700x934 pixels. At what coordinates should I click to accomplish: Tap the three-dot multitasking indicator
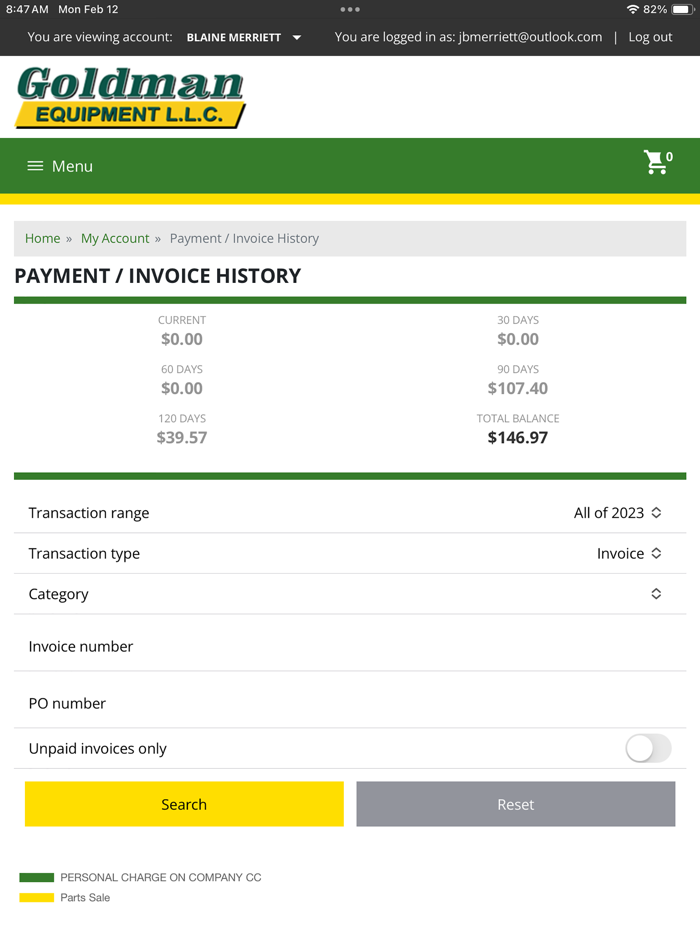click(x=350, y=10)
